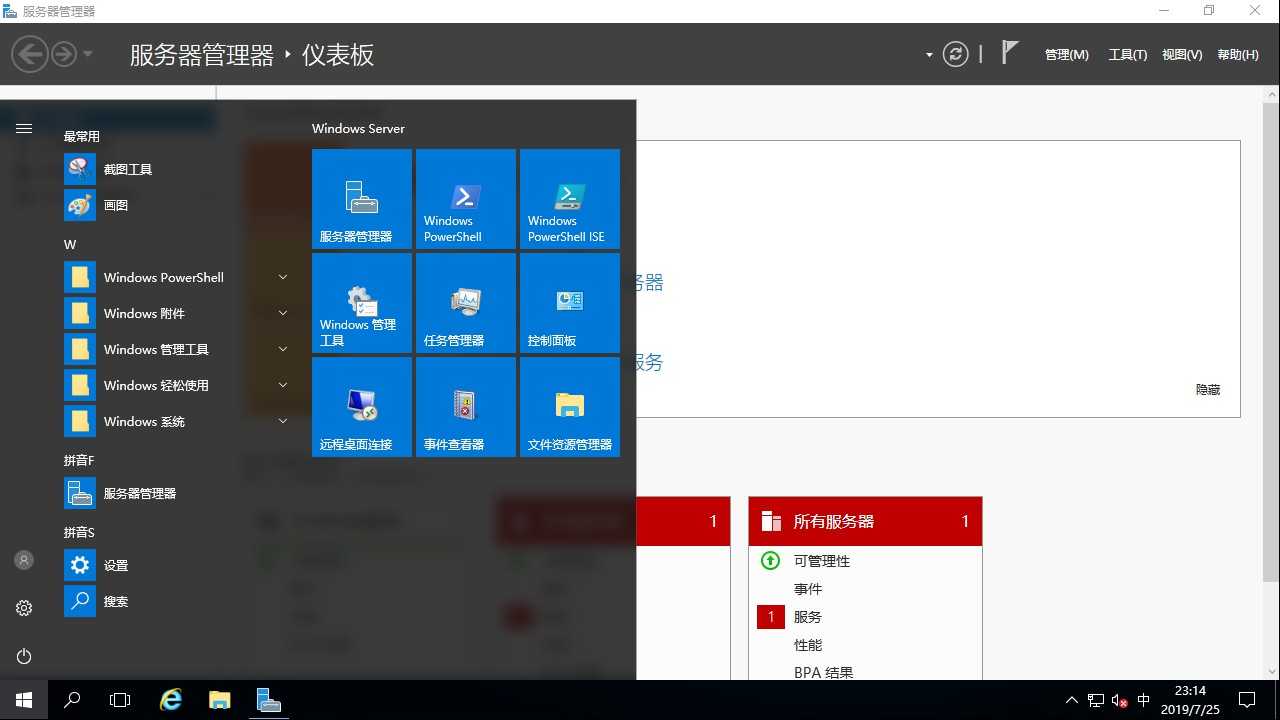The width and height of the screenshot is (1280, 720).
Task: Click the W letter group header
Action: pyautogui.click(x=70, y=245)
